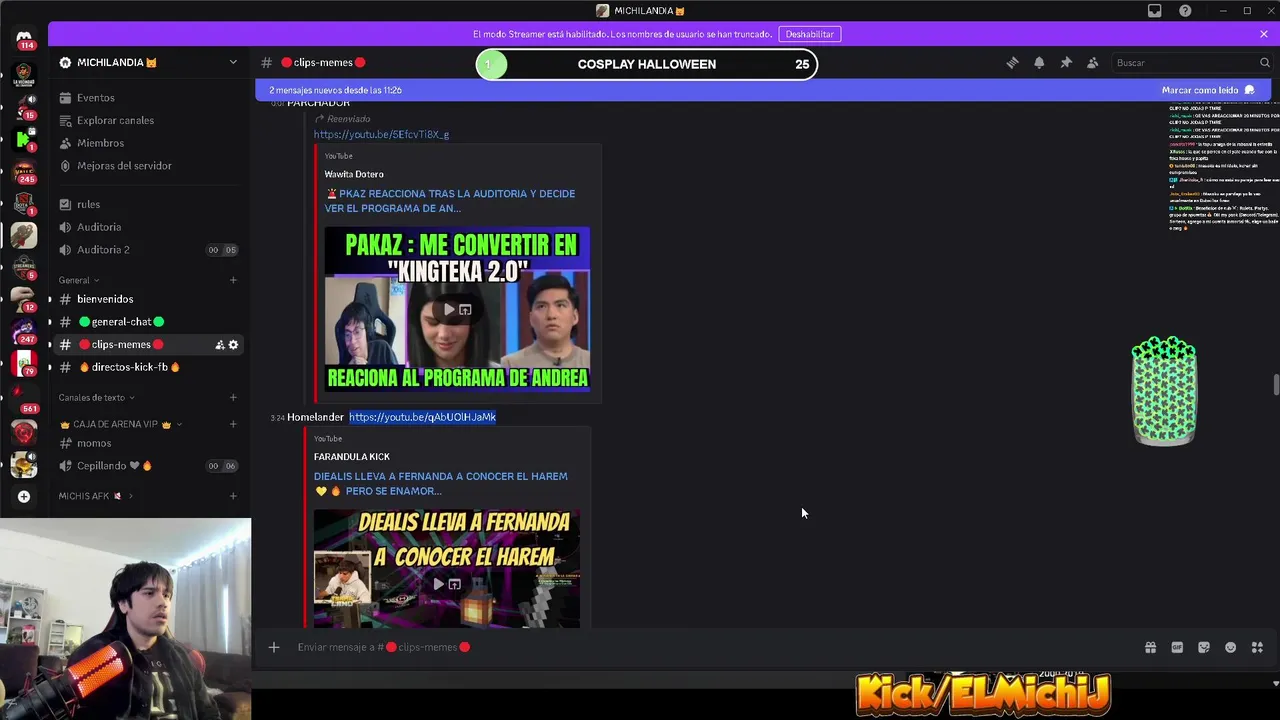Expand MICHILANDIA server dropdown menu

pos(233,62)
